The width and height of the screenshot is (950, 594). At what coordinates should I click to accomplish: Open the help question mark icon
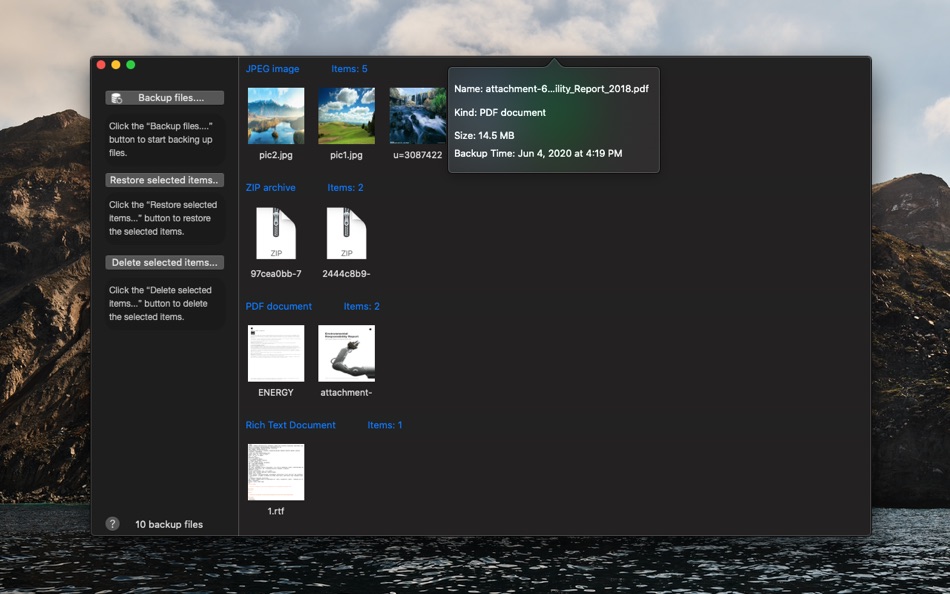pyautogui.click(x=112, y=524)
